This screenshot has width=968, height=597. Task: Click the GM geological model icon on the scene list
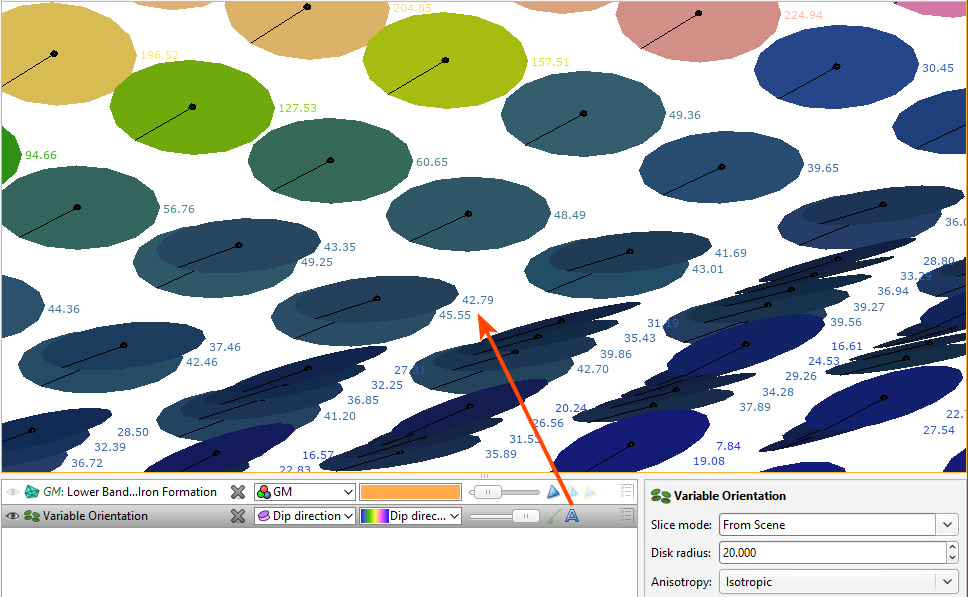pyautogui.click(x=33, y=491)
